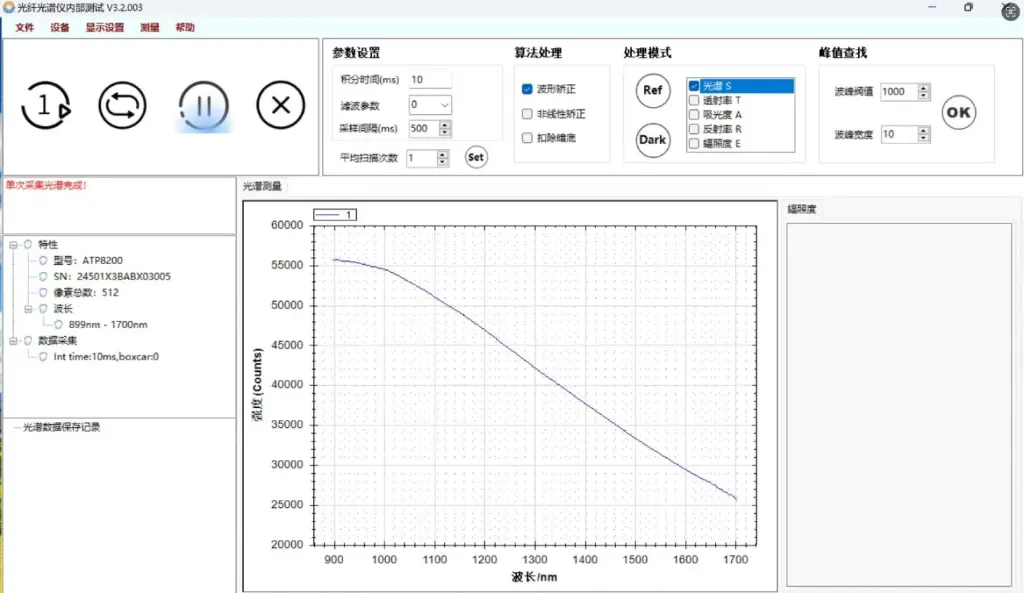This screenshot has width=1024, height=593.
Task: Decrease 采样间隔(ms) with the down arrow
Action: coord(445,133)
